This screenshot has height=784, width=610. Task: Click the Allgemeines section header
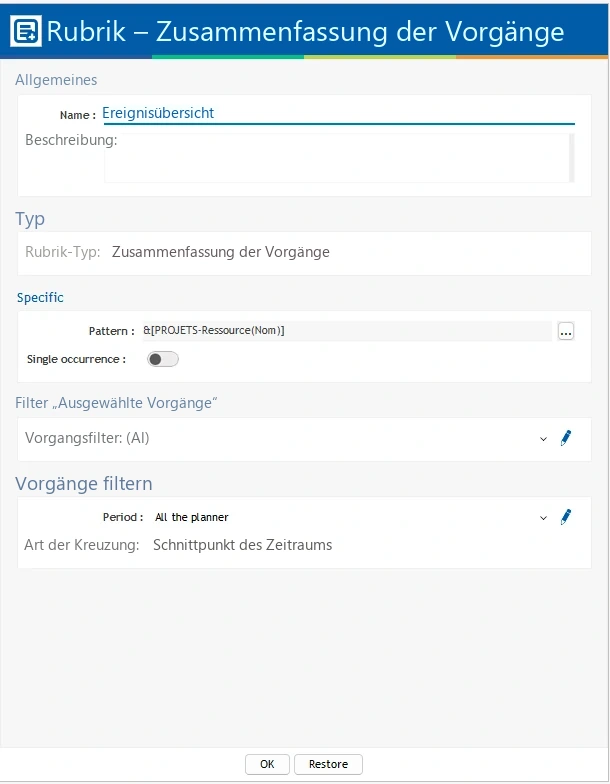point(56,80)
